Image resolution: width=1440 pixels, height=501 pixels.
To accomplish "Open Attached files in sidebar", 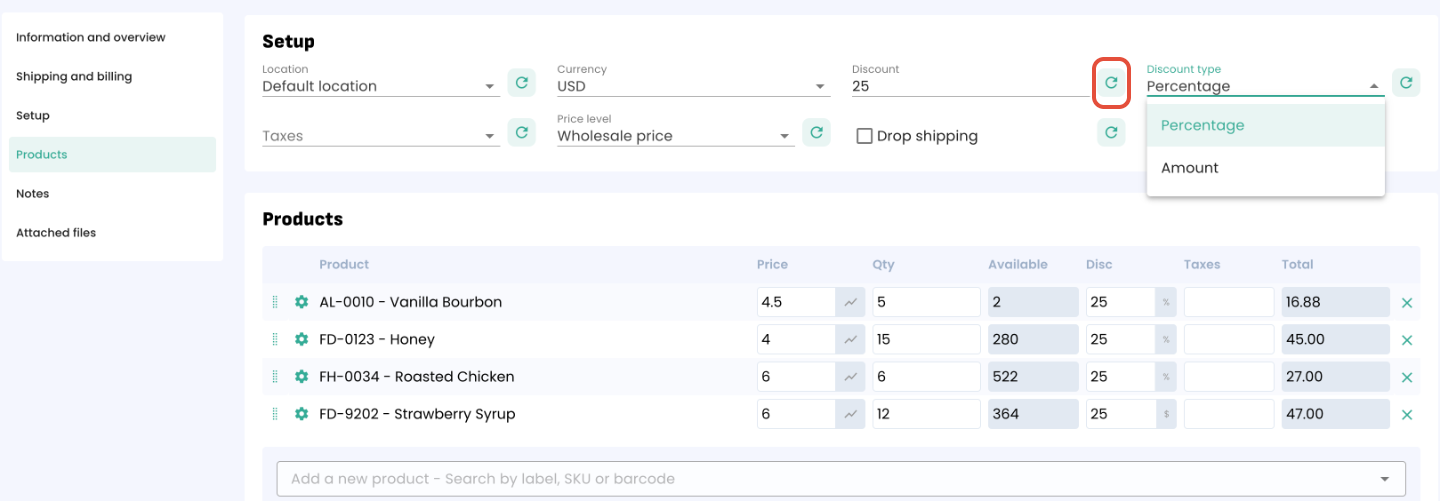I will 56,233.
